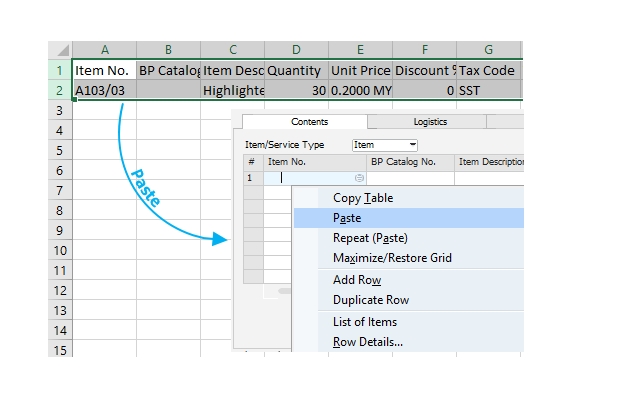
Task: Select Excel row 5 header
Action: [x=60, y=150]
